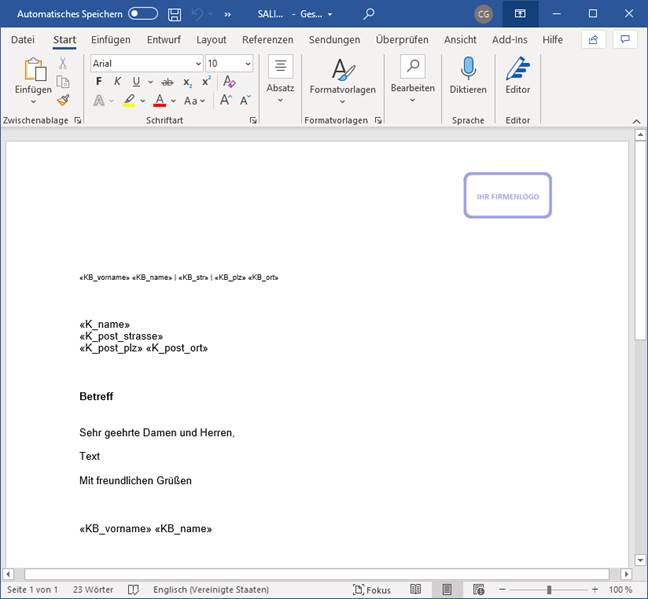Open the Einfügen ribbon tab
The image size is (648, 599).
110,40
